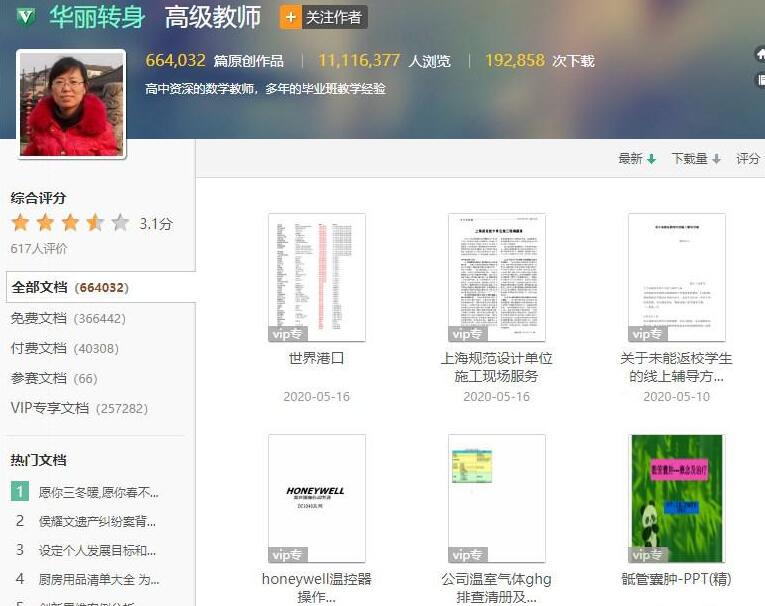Open the 世界港口 document title link
Viewport: 765px width, 606px height.
(316, 358)
